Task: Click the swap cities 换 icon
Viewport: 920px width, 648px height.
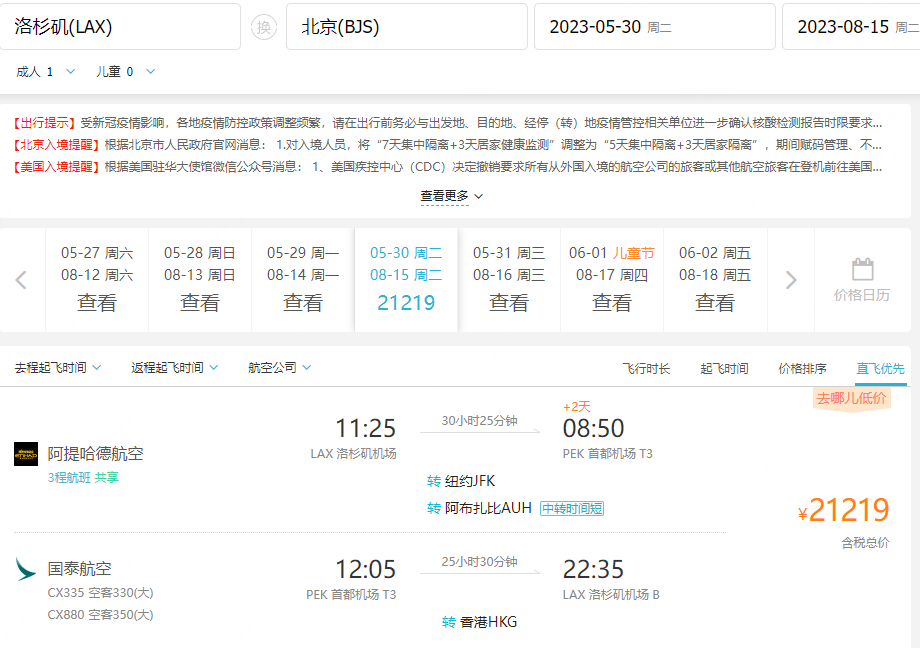Action: click(x=264, y=27)
